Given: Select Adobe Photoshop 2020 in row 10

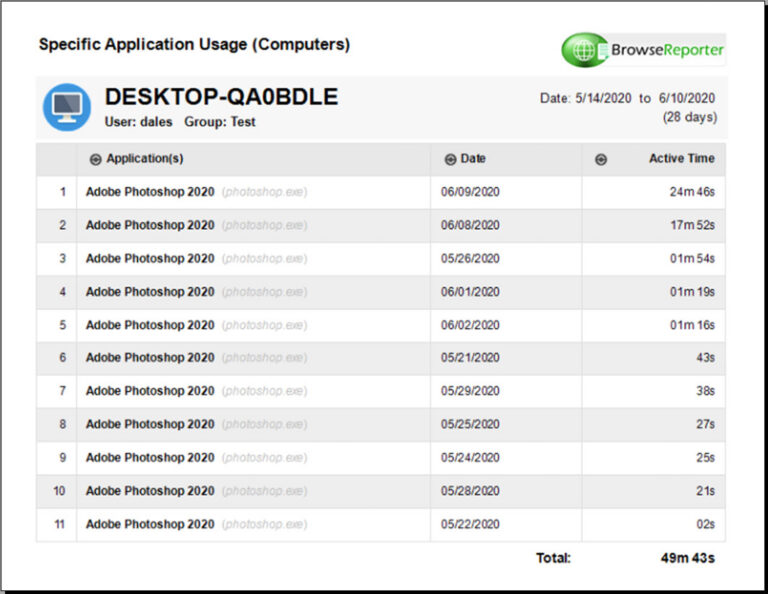Looking at the screenshot, I should click(x=150, y=491).
